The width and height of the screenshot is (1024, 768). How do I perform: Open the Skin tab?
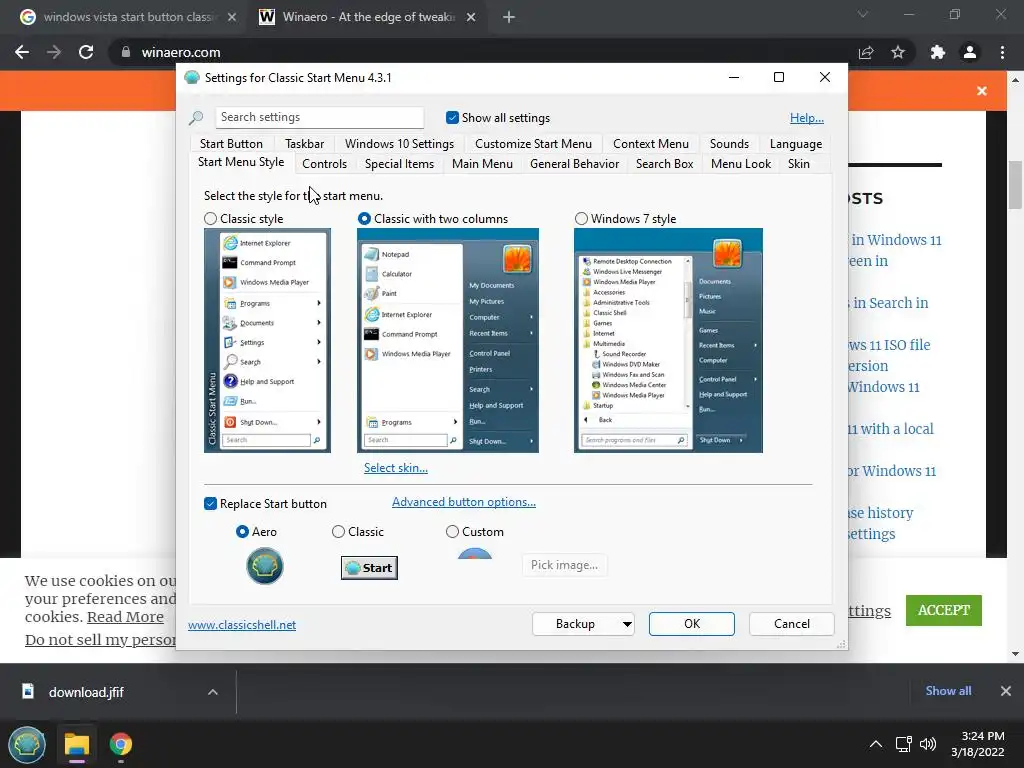[x=798, y=164]
